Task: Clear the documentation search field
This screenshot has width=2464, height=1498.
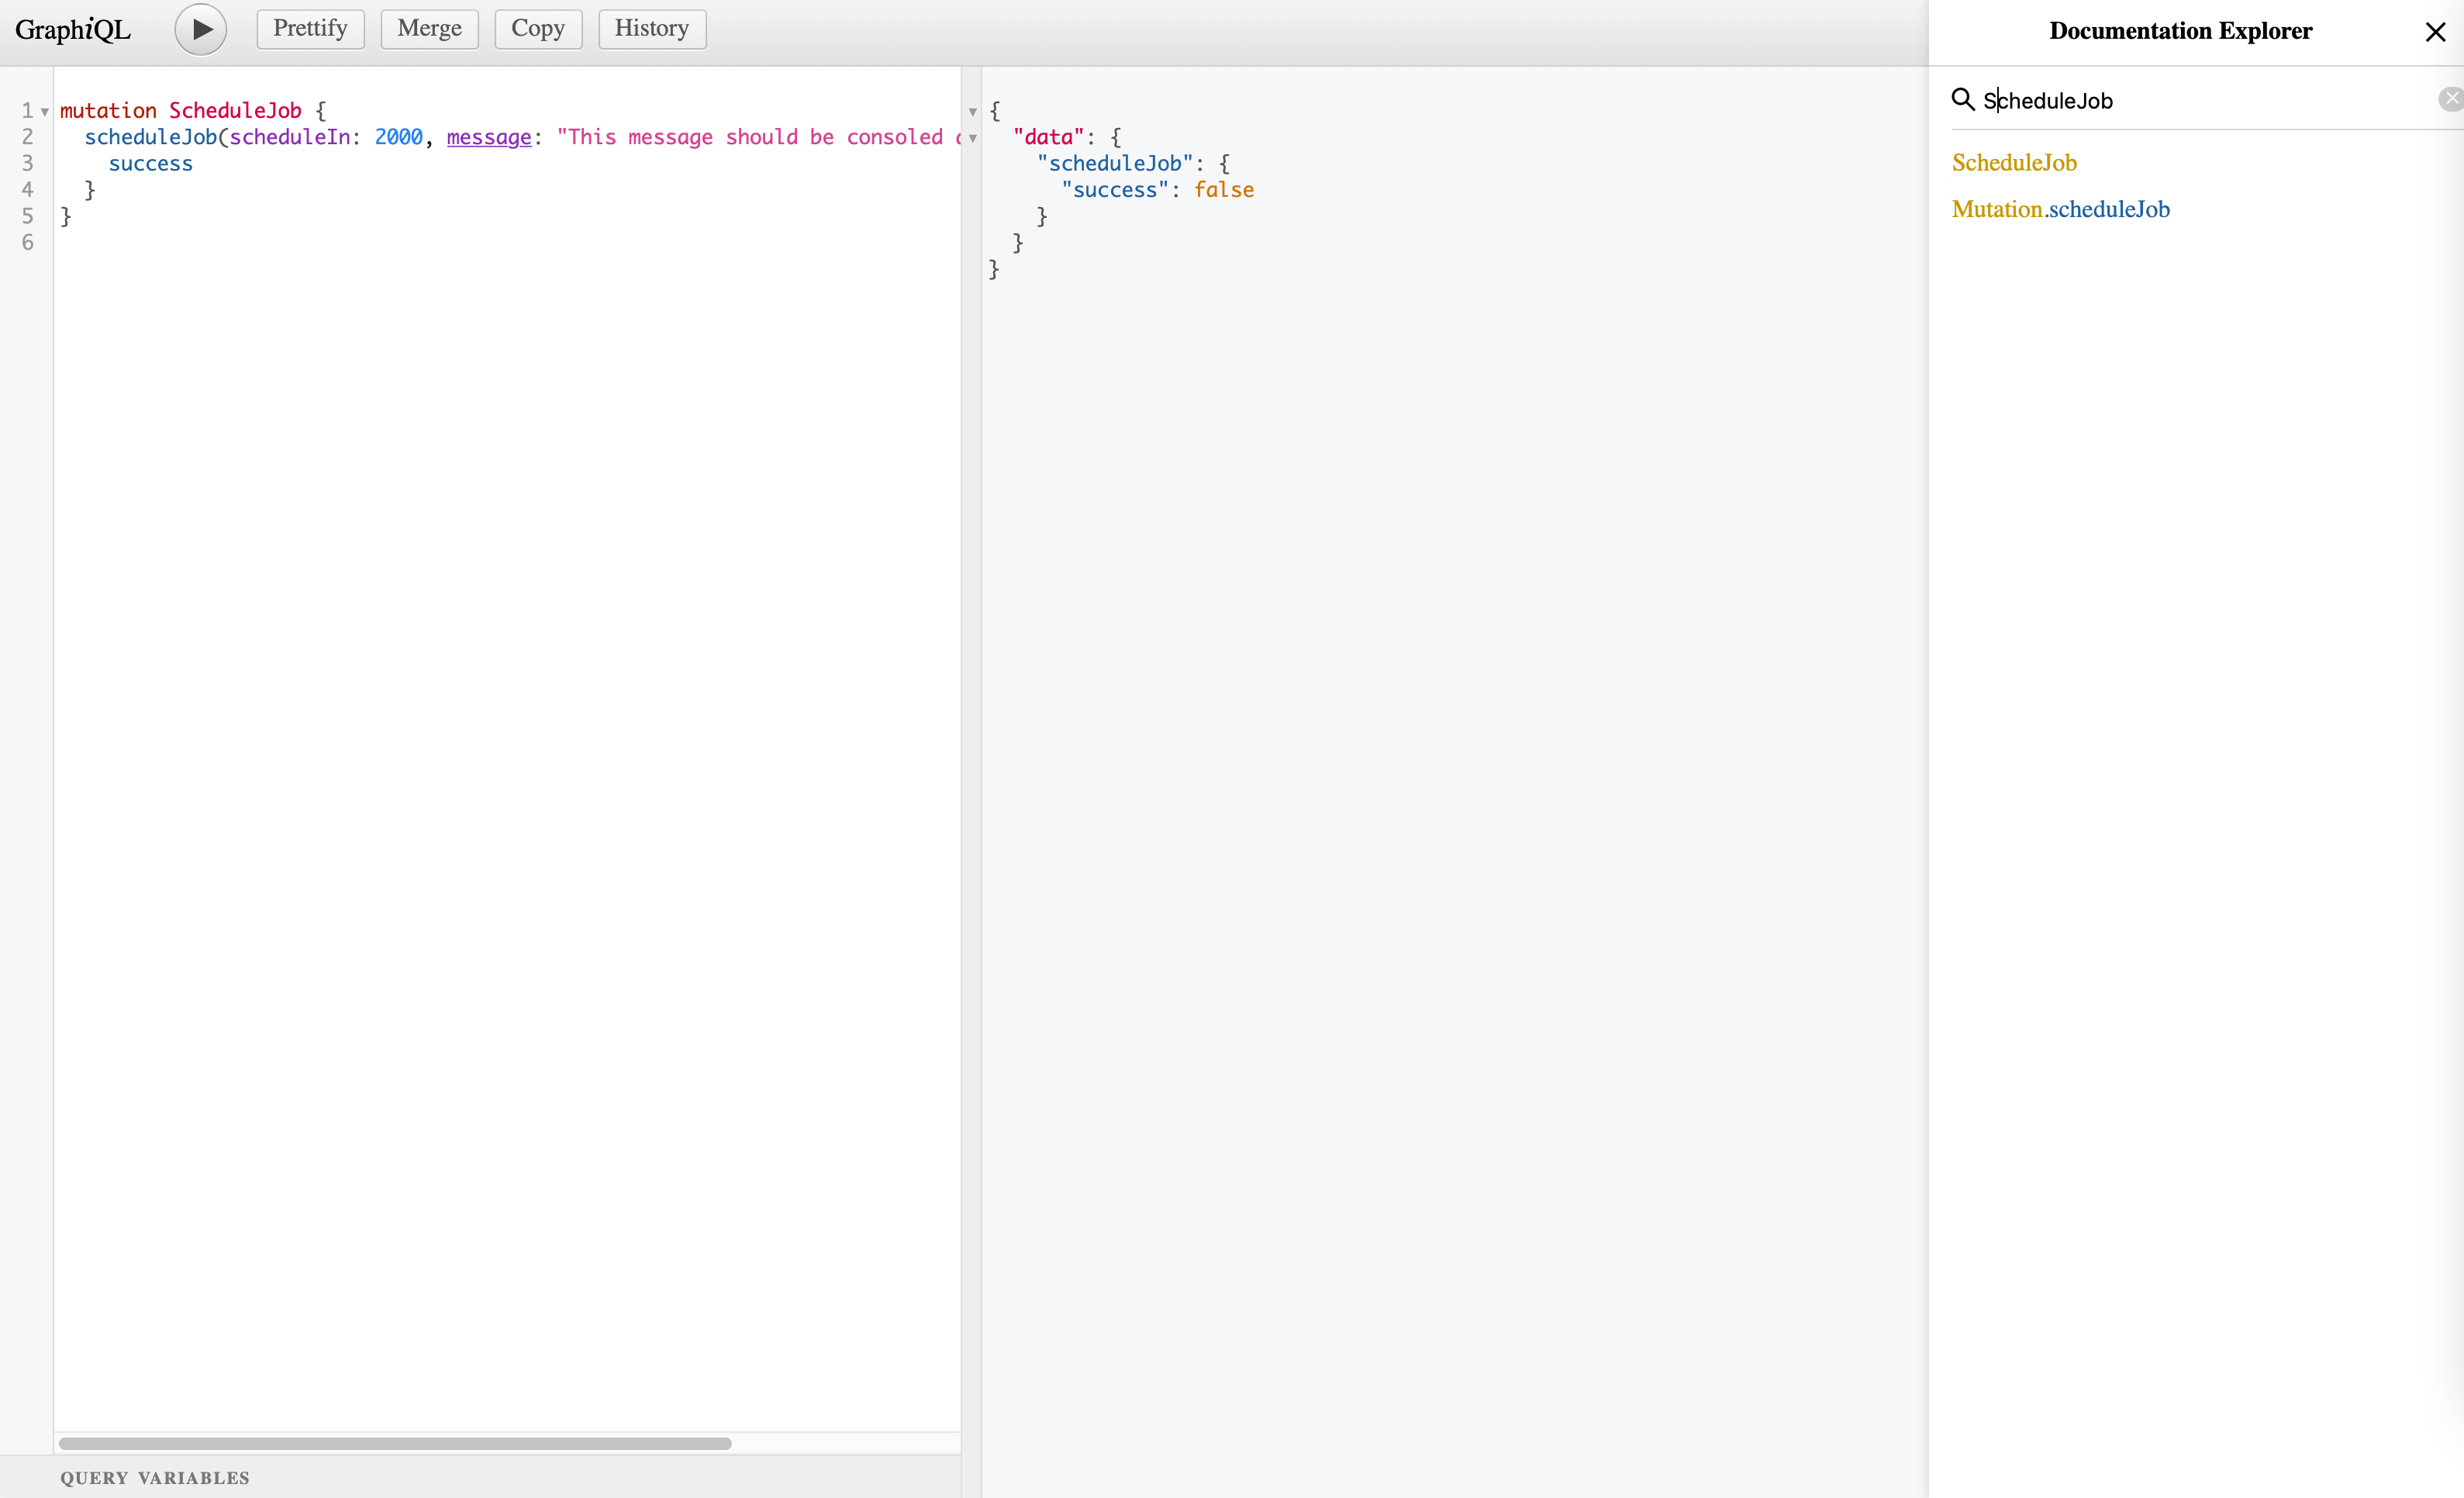Action: (x=2450, y=98)
